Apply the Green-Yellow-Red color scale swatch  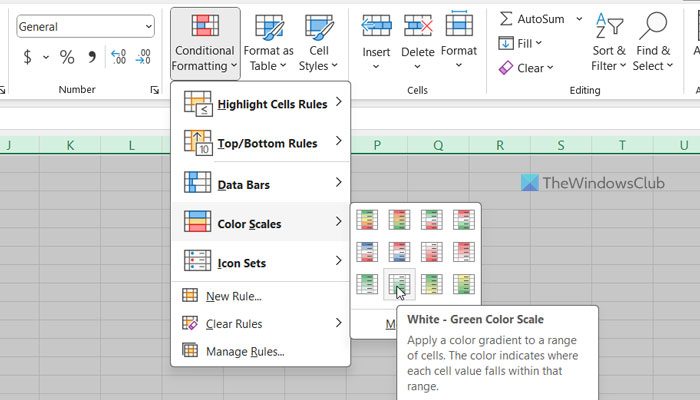click(x=367, y=219)
